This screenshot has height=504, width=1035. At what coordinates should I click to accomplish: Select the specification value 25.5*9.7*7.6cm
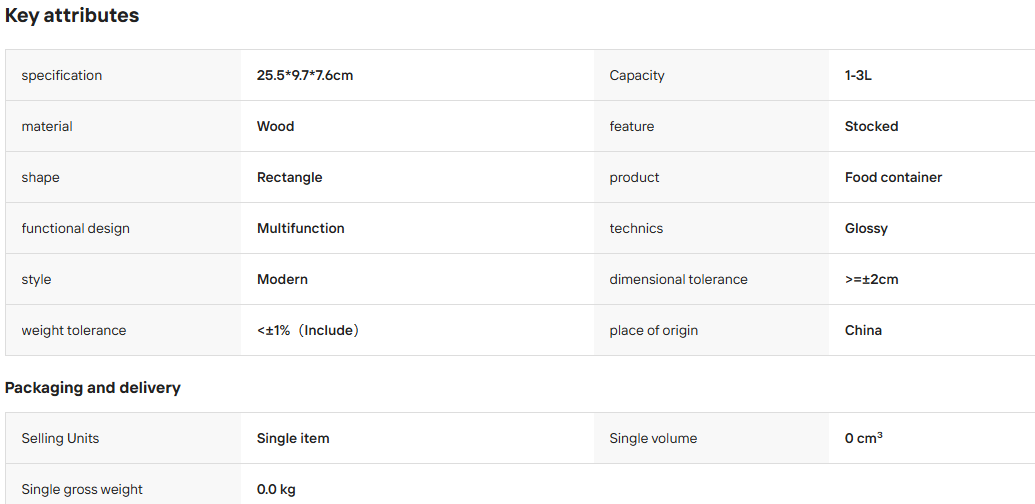pyautogui.click(x=305, y=75)
